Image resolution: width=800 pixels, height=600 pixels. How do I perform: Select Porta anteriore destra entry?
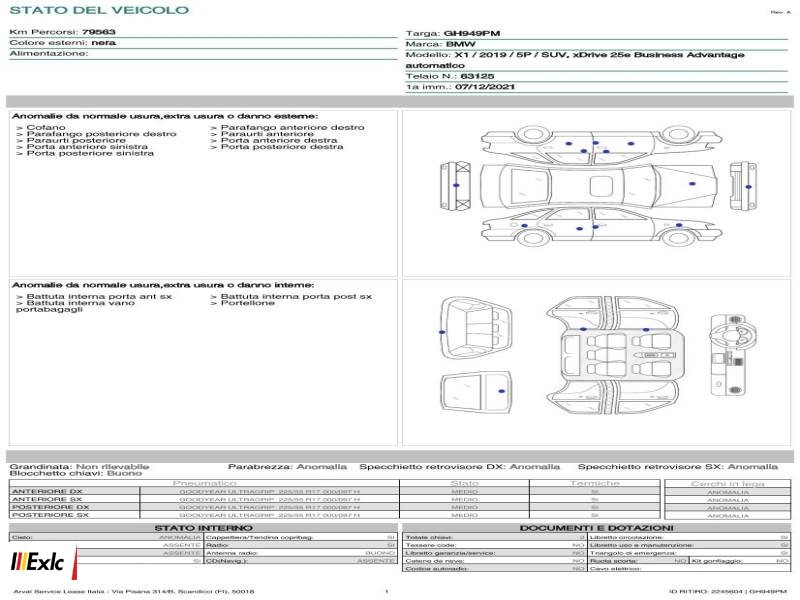[x=273, y=140]
